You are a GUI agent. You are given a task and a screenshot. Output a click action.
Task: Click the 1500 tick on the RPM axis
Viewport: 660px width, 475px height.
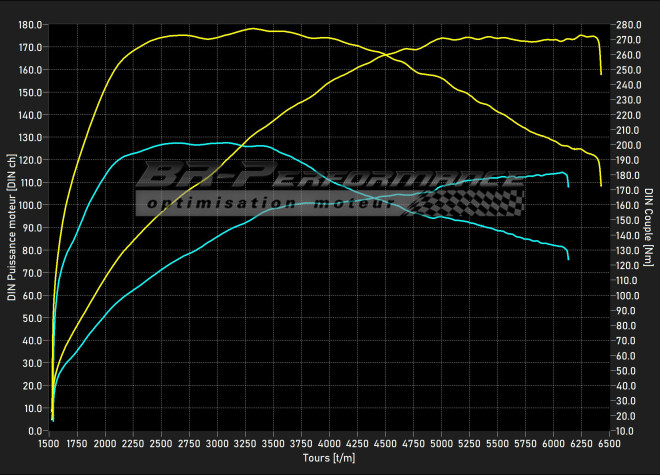49,442
